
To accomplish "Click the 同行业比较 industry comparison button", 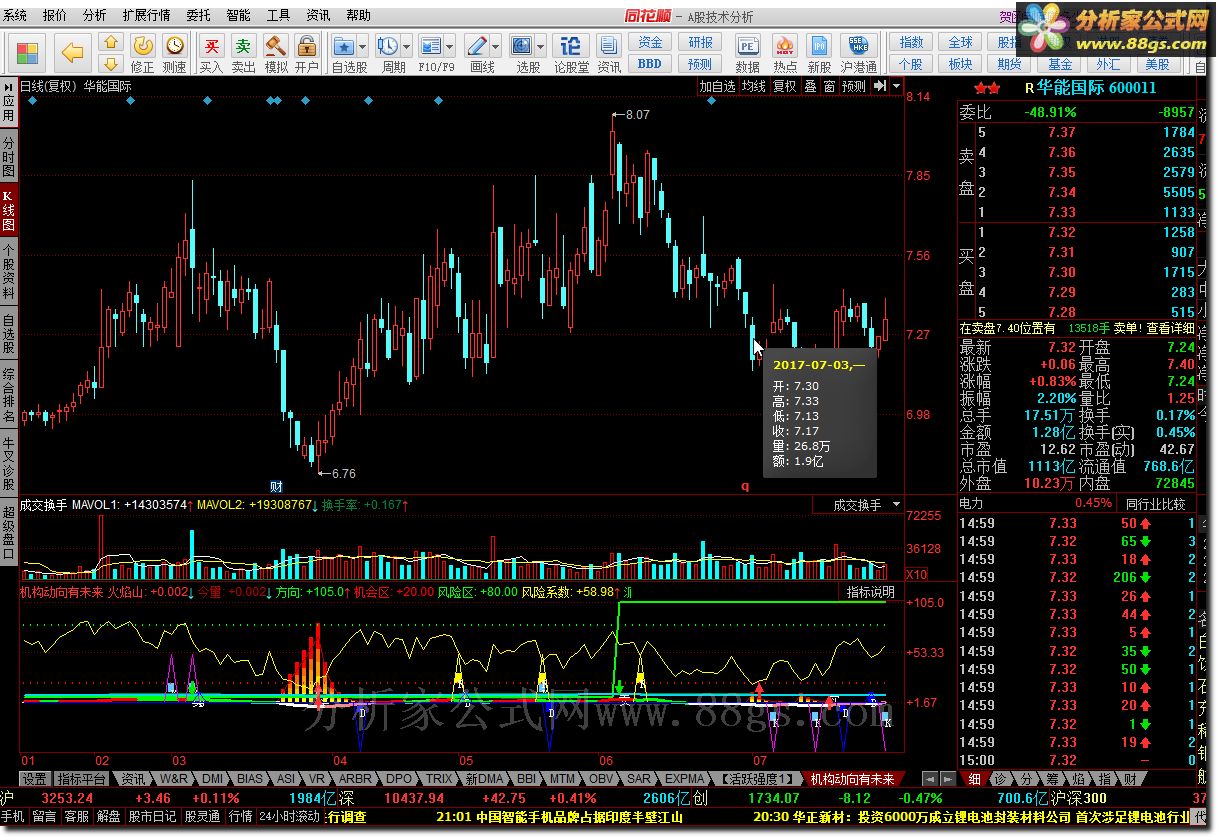I will [1155, 503].
